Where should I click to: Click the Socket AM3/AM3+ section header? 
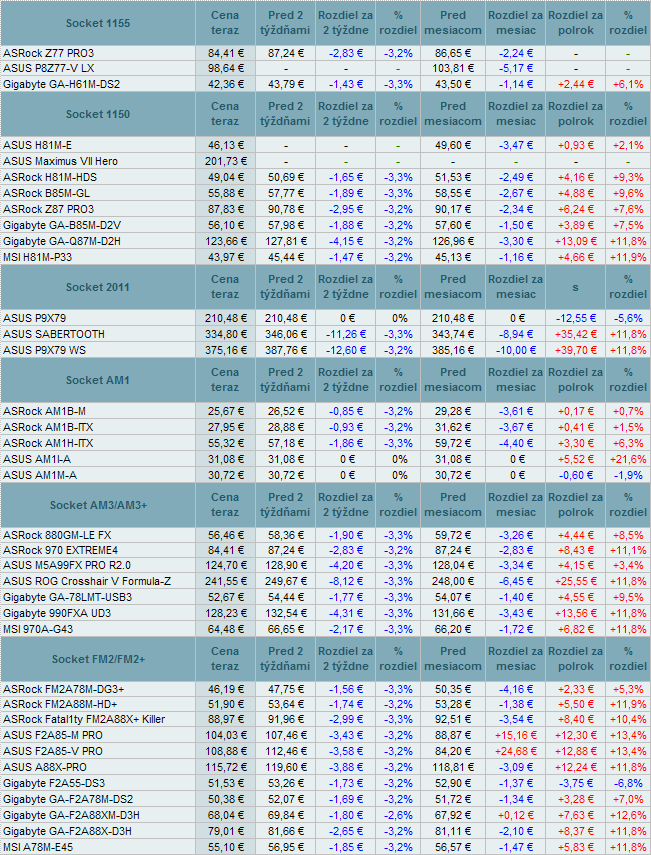98,505
